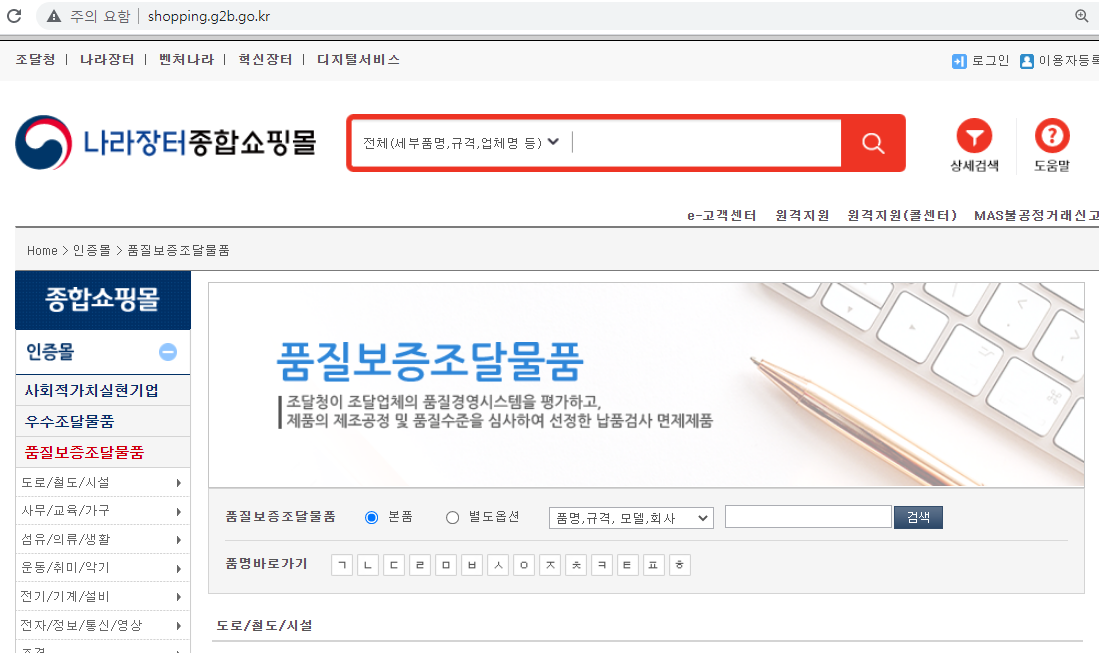Go to Home in the breadcrumb
The height and width of the screenshot is (653, 1099).
(x=42, y=250)
